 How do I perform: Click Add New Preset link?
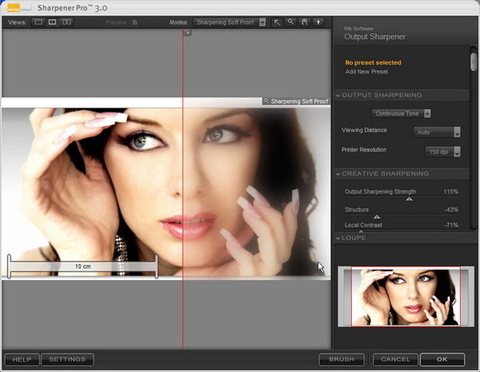(x=367, y=72)
